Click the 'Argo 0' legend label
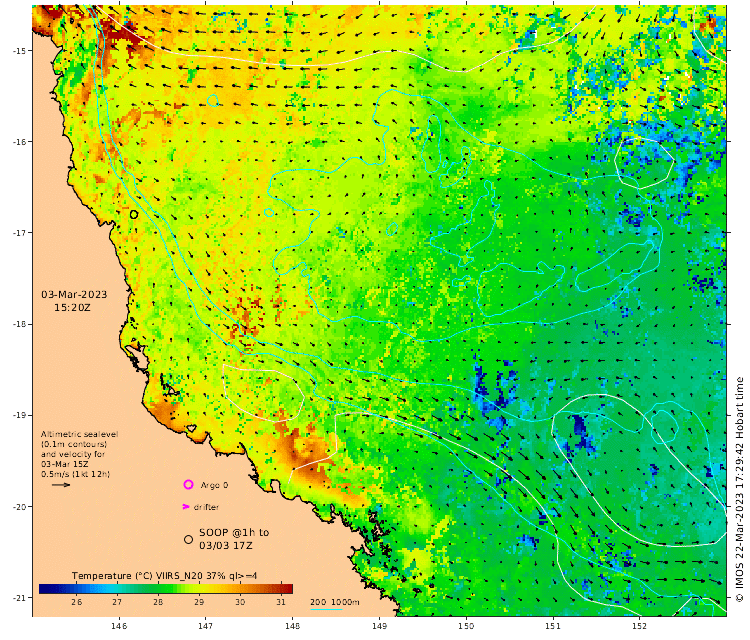The height and width of the screenshot is (640, 750). (x=214, y=485)
